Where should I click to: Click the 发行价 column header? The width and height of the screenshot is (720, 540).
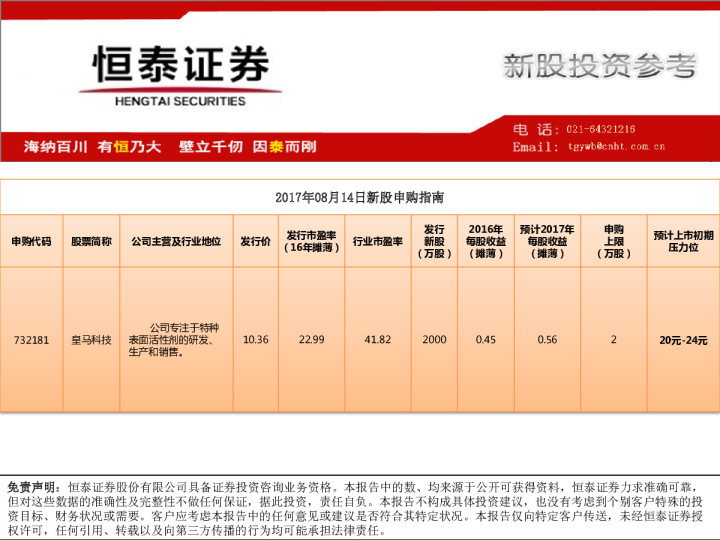(256, 241)
